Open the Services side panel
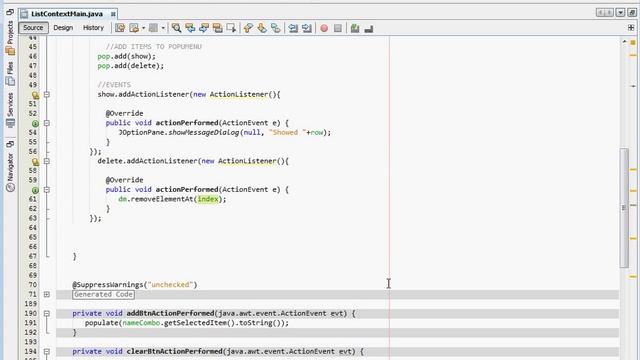This screenshot has width=640, height=360. 10,110
